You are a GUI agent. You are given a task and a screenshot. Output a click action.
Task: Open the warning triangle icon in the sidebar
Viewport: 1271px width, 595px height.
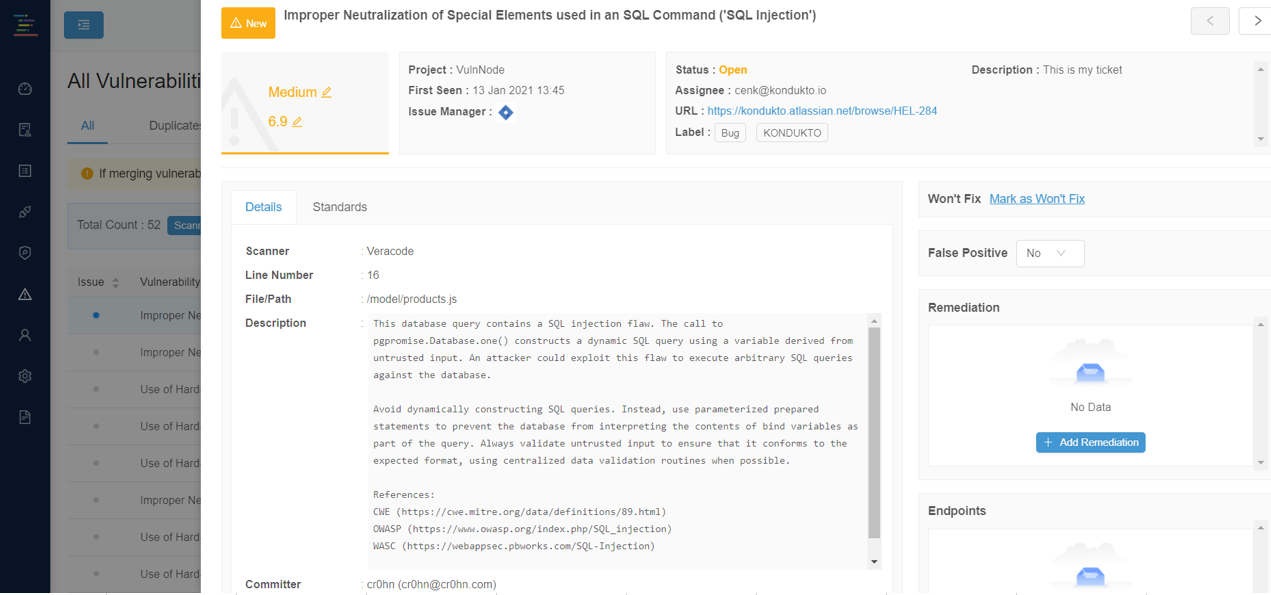click(25, 294)
